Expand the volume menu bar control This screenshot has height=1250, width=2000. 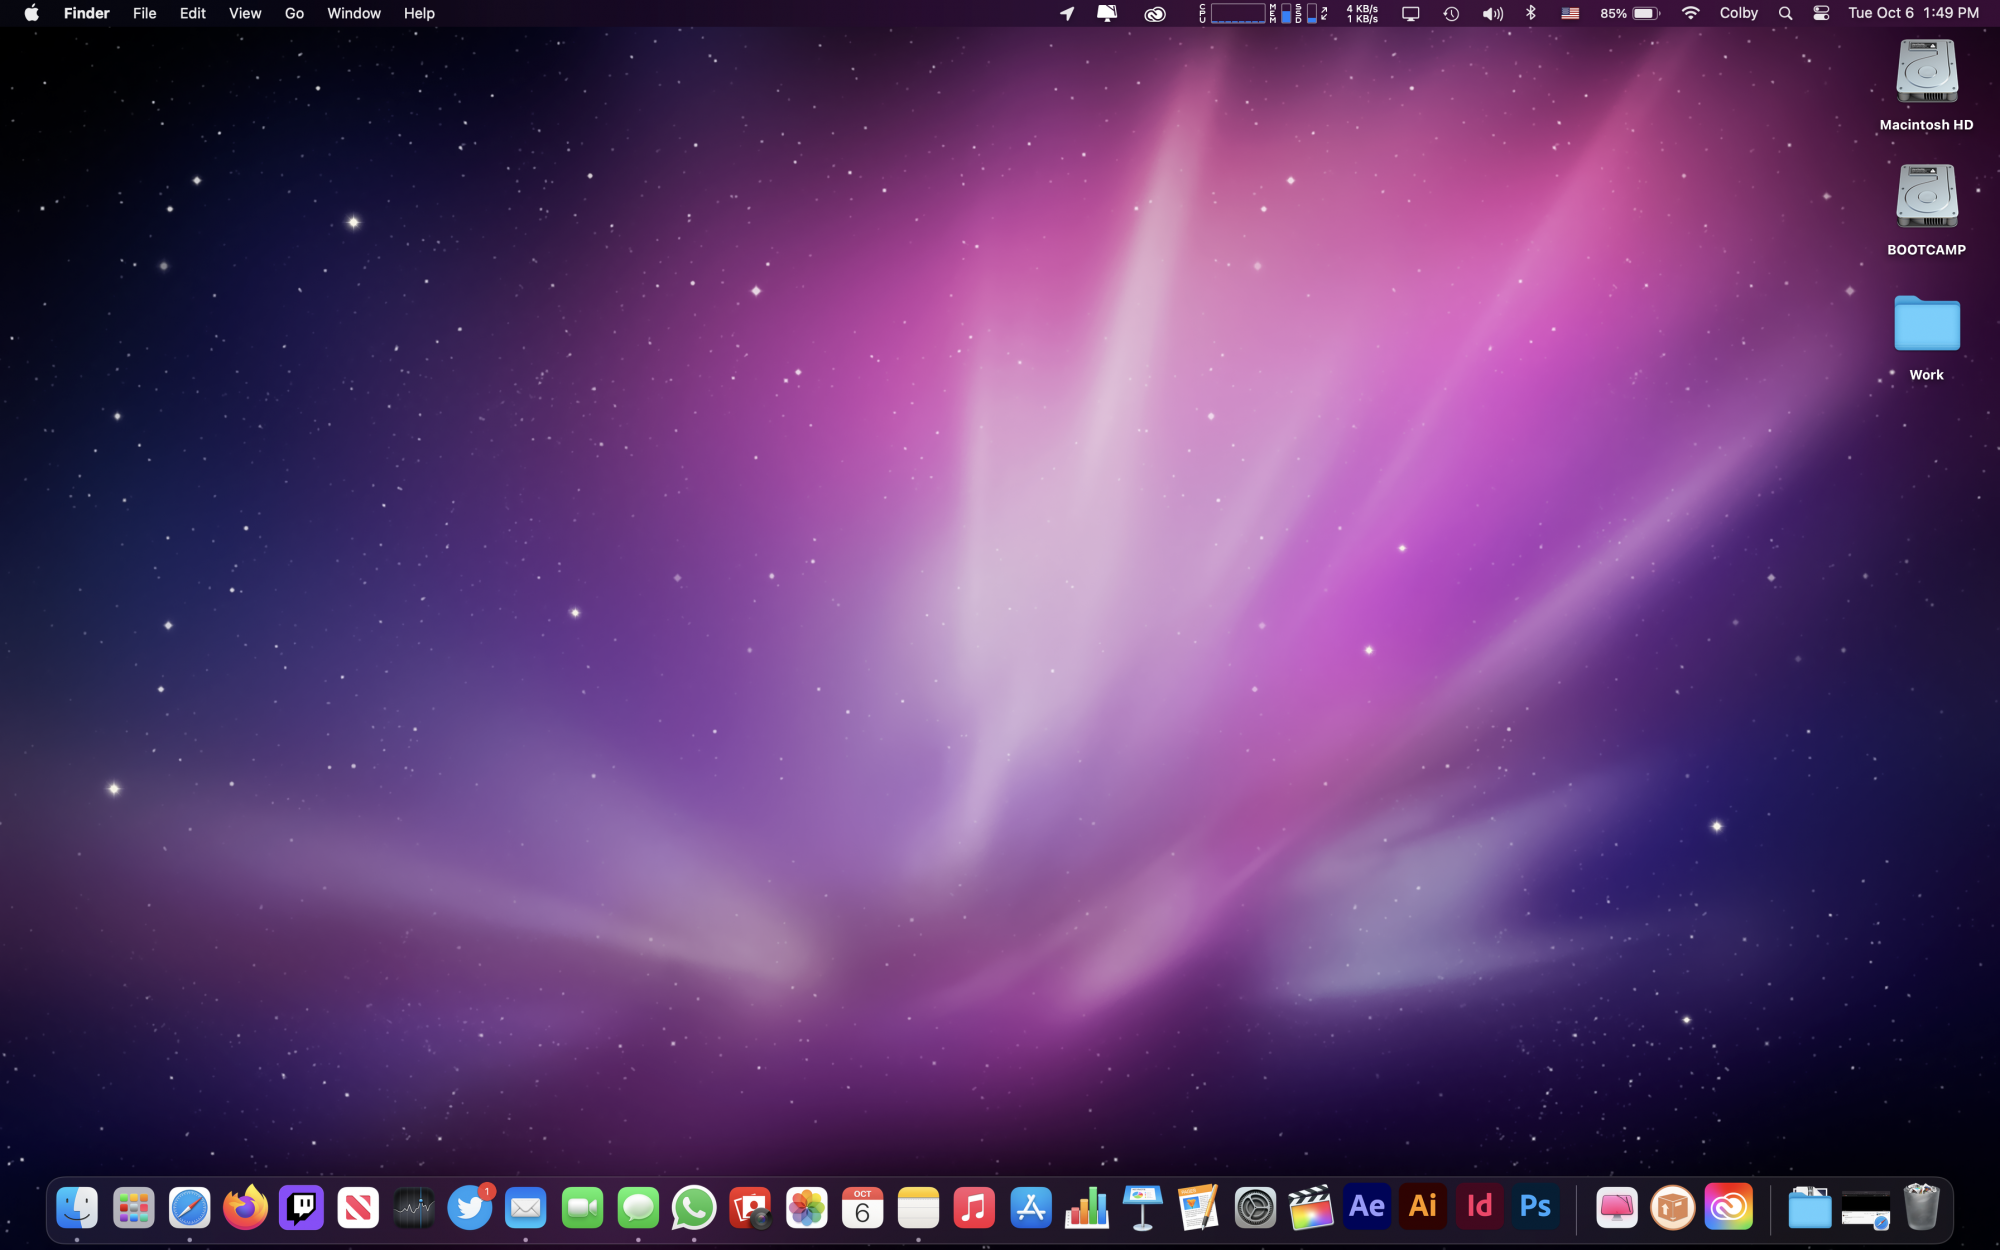pyautogui.click(x=1492, y=13)
